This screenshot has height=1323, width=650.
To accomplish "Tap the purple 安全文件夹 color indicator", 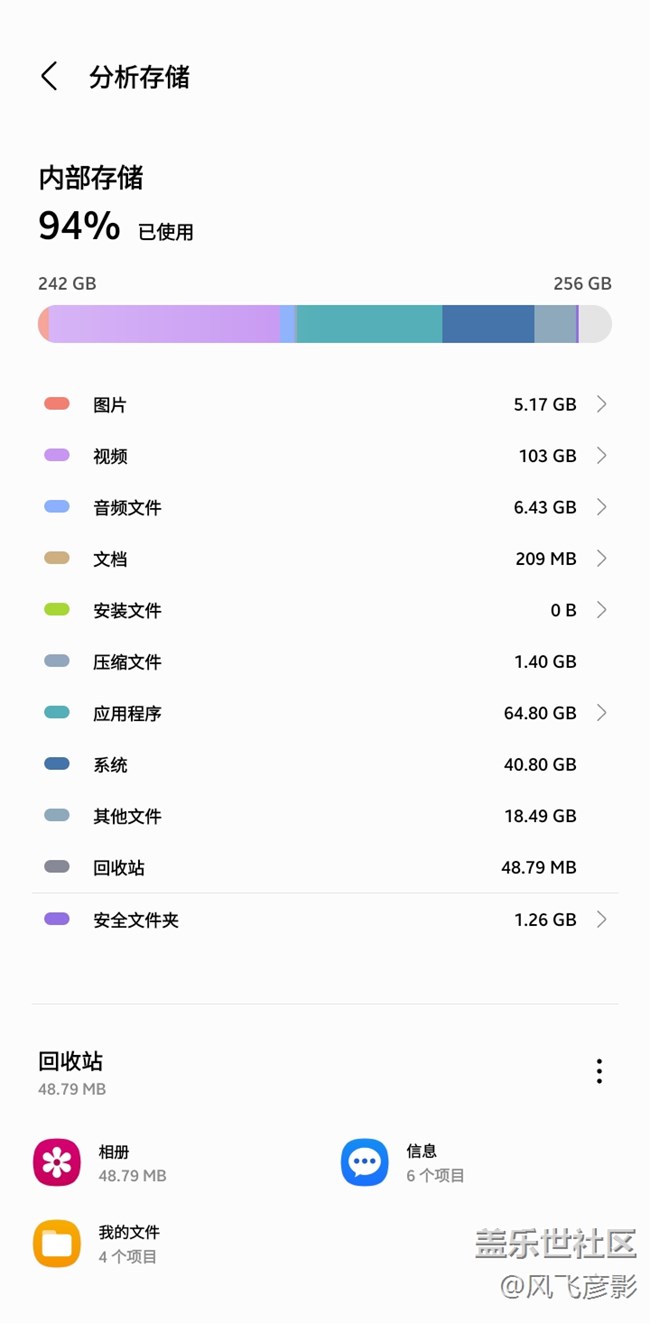I will pos(57,919).
